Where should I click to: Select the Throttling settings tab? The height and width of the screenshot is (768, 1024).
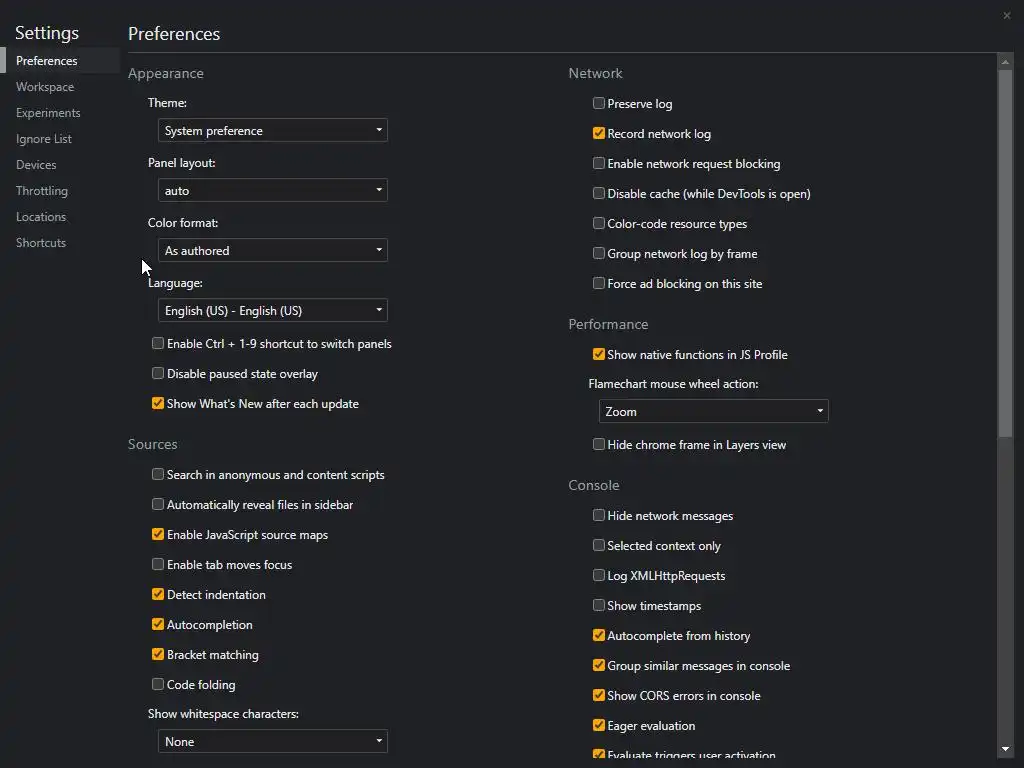pyautogui.click(x=42, y=191)
